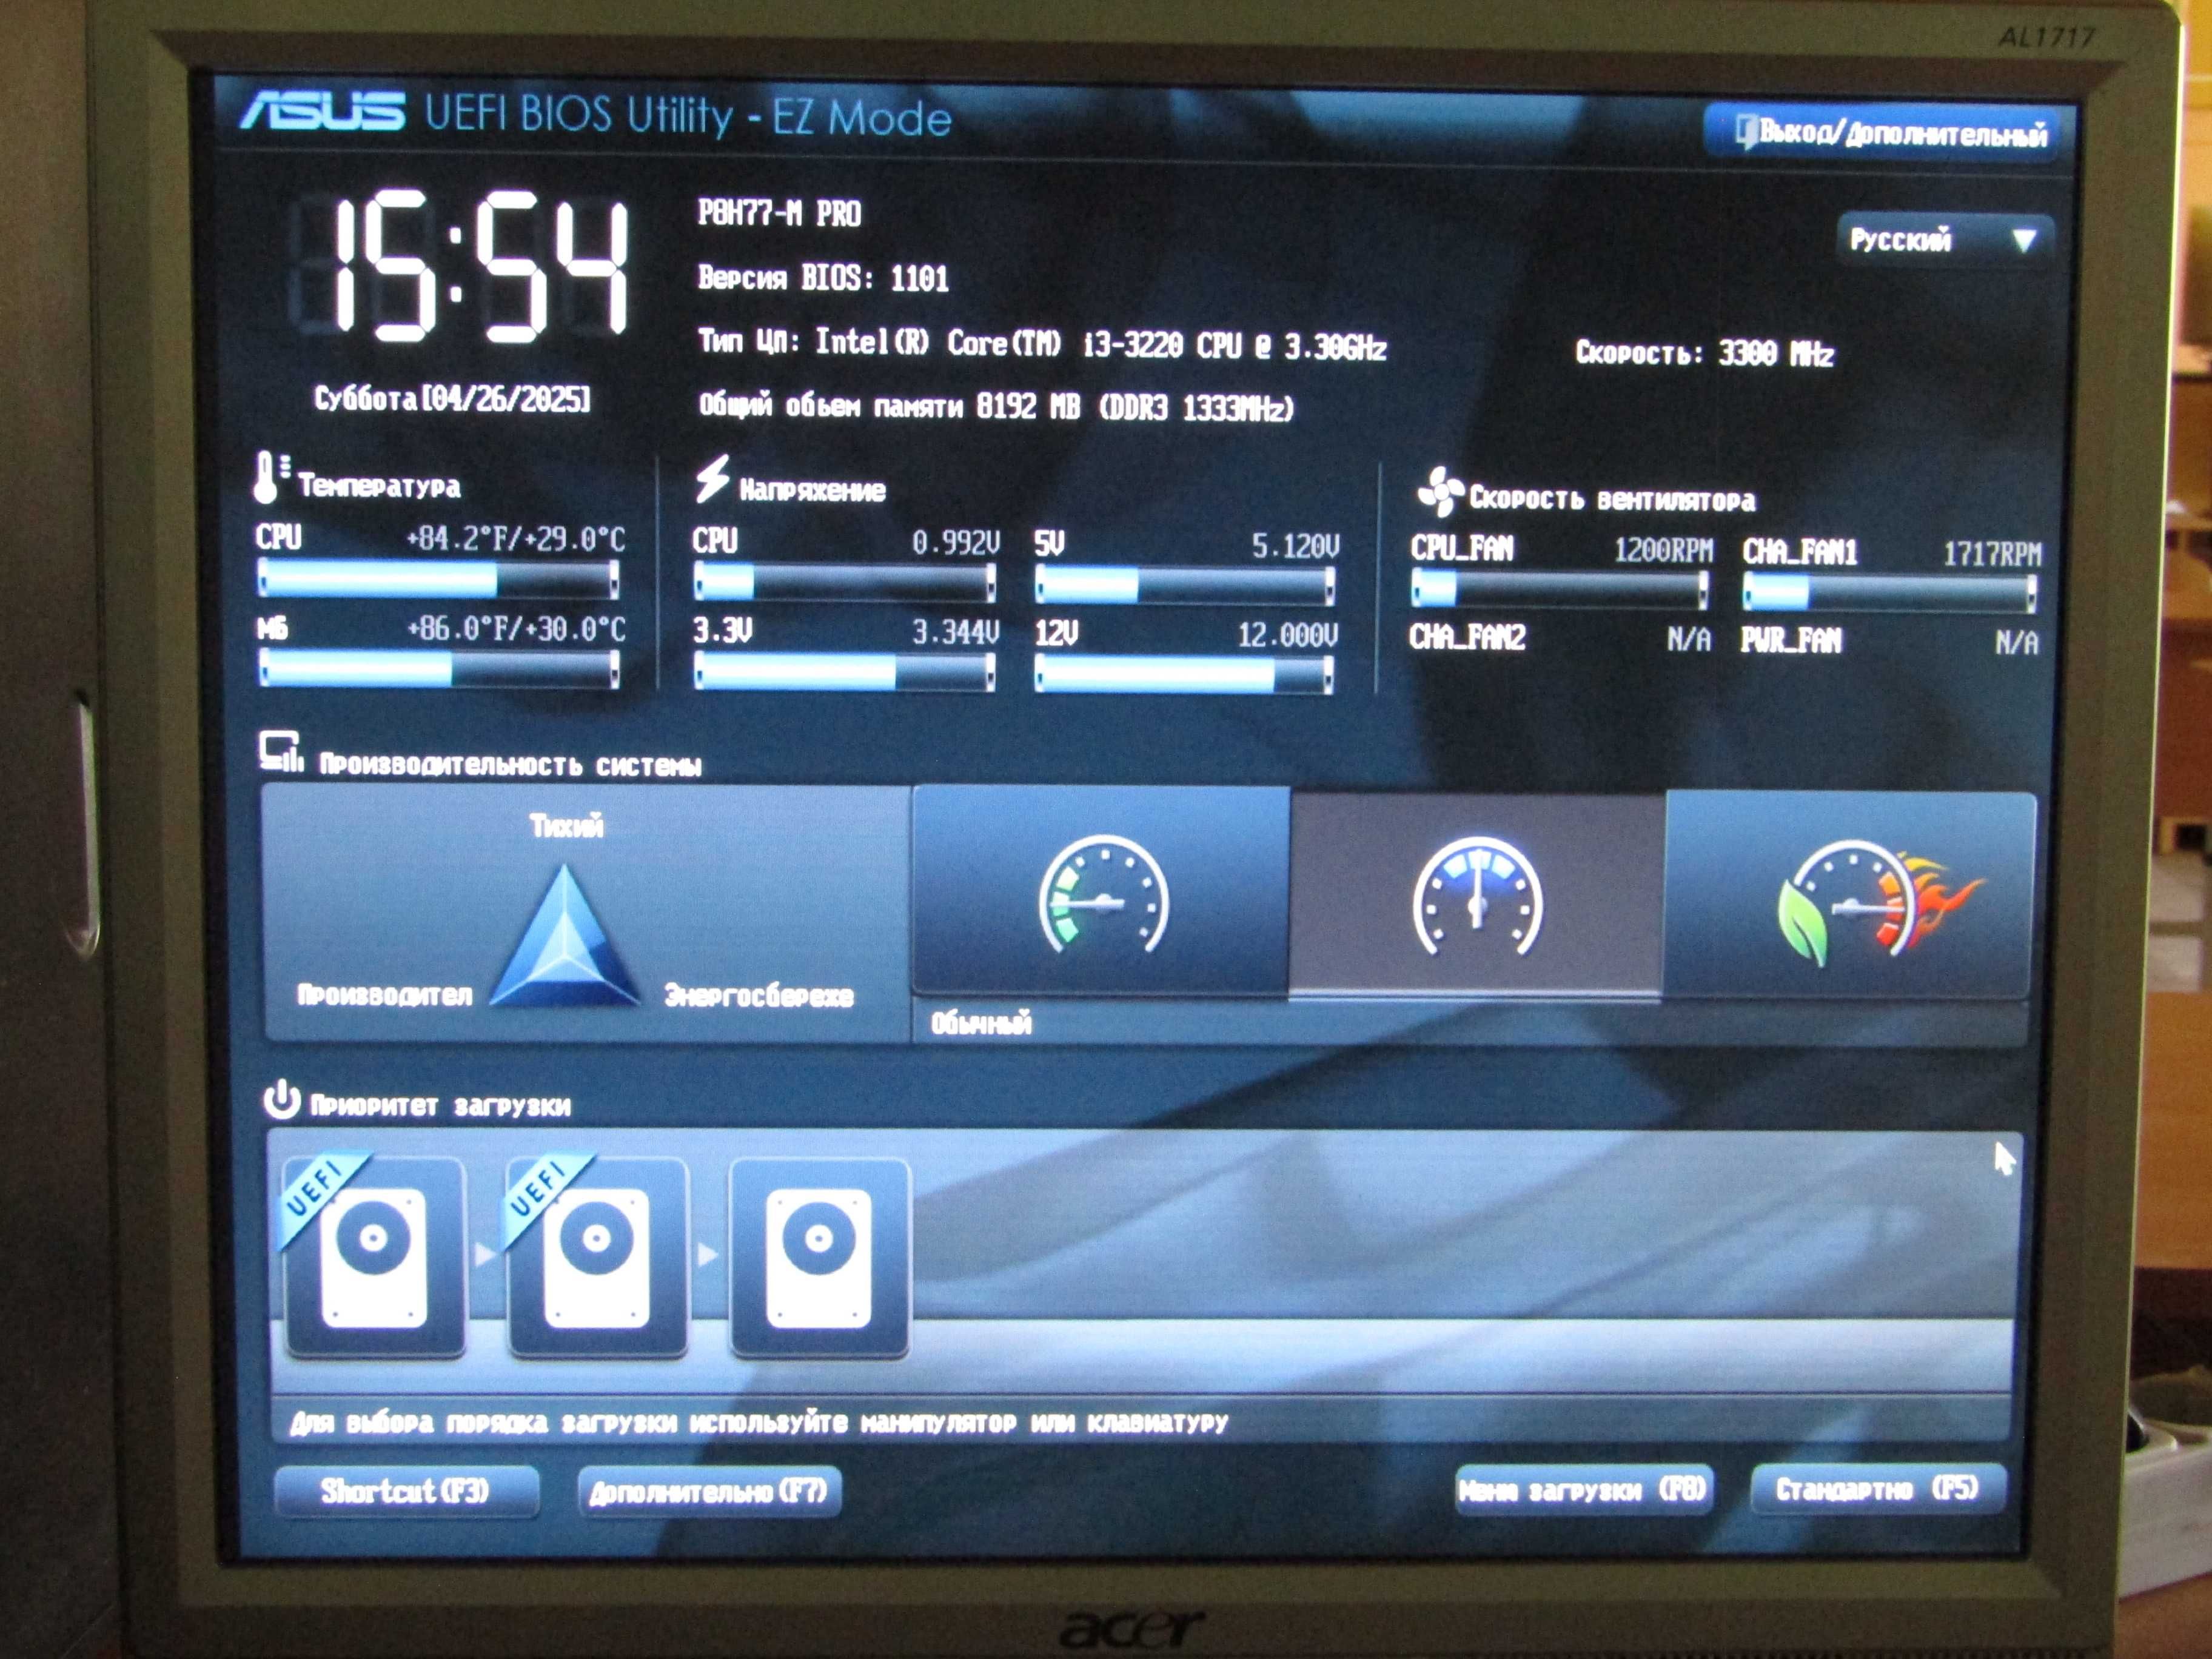Click the Производительность системы monitor icon

tap(281, 753)
